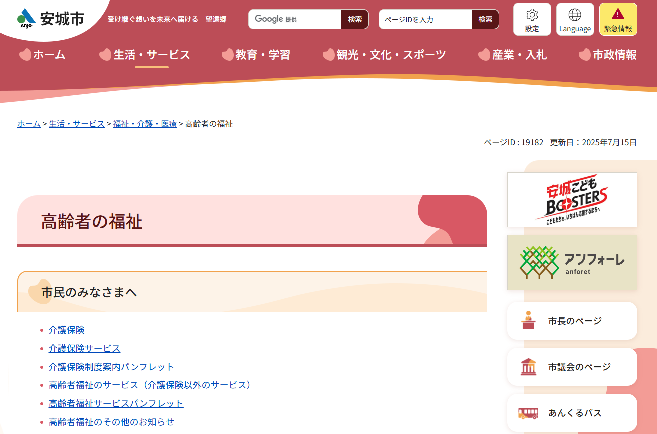Click the ページID入力 input field
The width and height of the screenshot is (657, 434).
coord(425,20)
